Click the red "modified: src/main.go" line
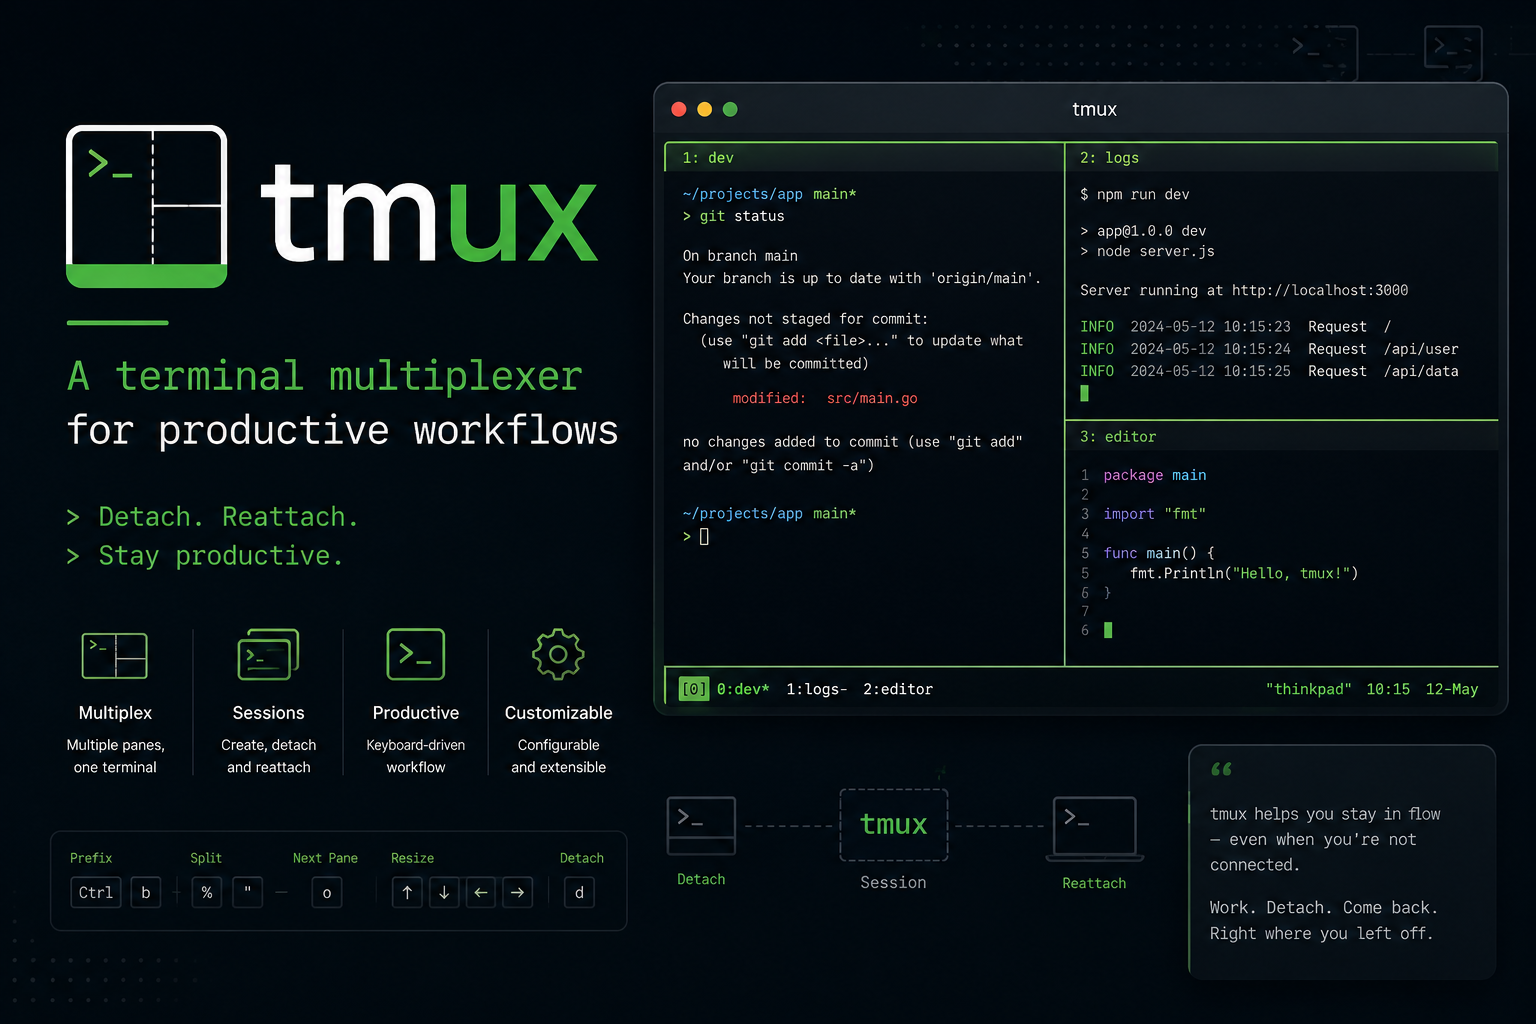Screen dimensions: 1536x1024 (825, 398)
